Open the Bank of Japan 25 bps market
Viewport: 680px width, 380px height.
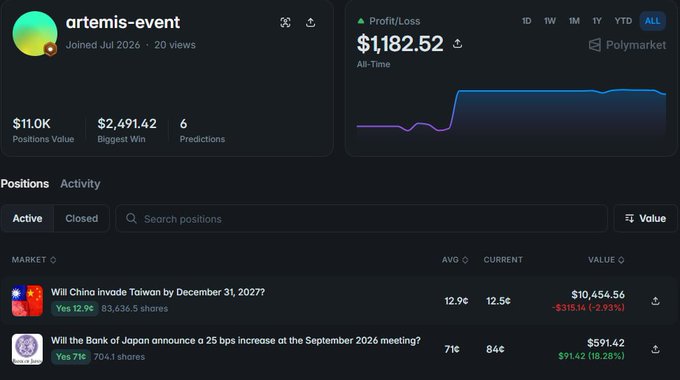[235, 341]
